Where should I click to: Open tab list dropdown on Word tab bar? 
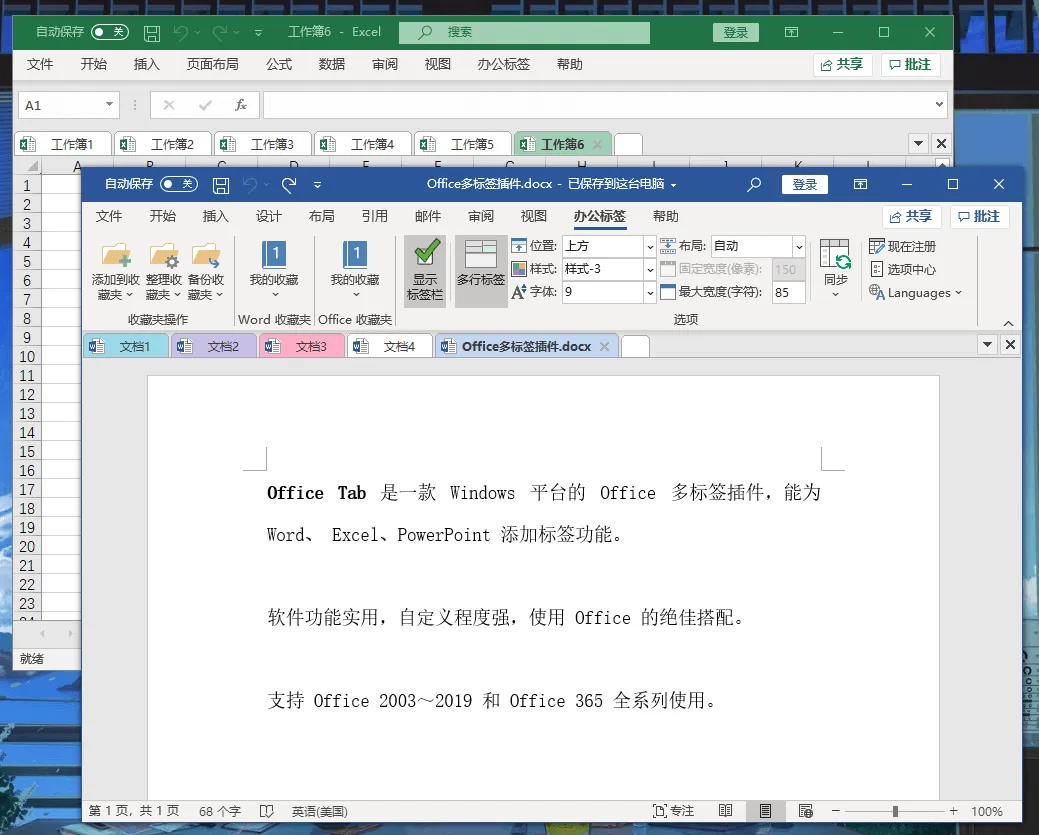point(987,345)
